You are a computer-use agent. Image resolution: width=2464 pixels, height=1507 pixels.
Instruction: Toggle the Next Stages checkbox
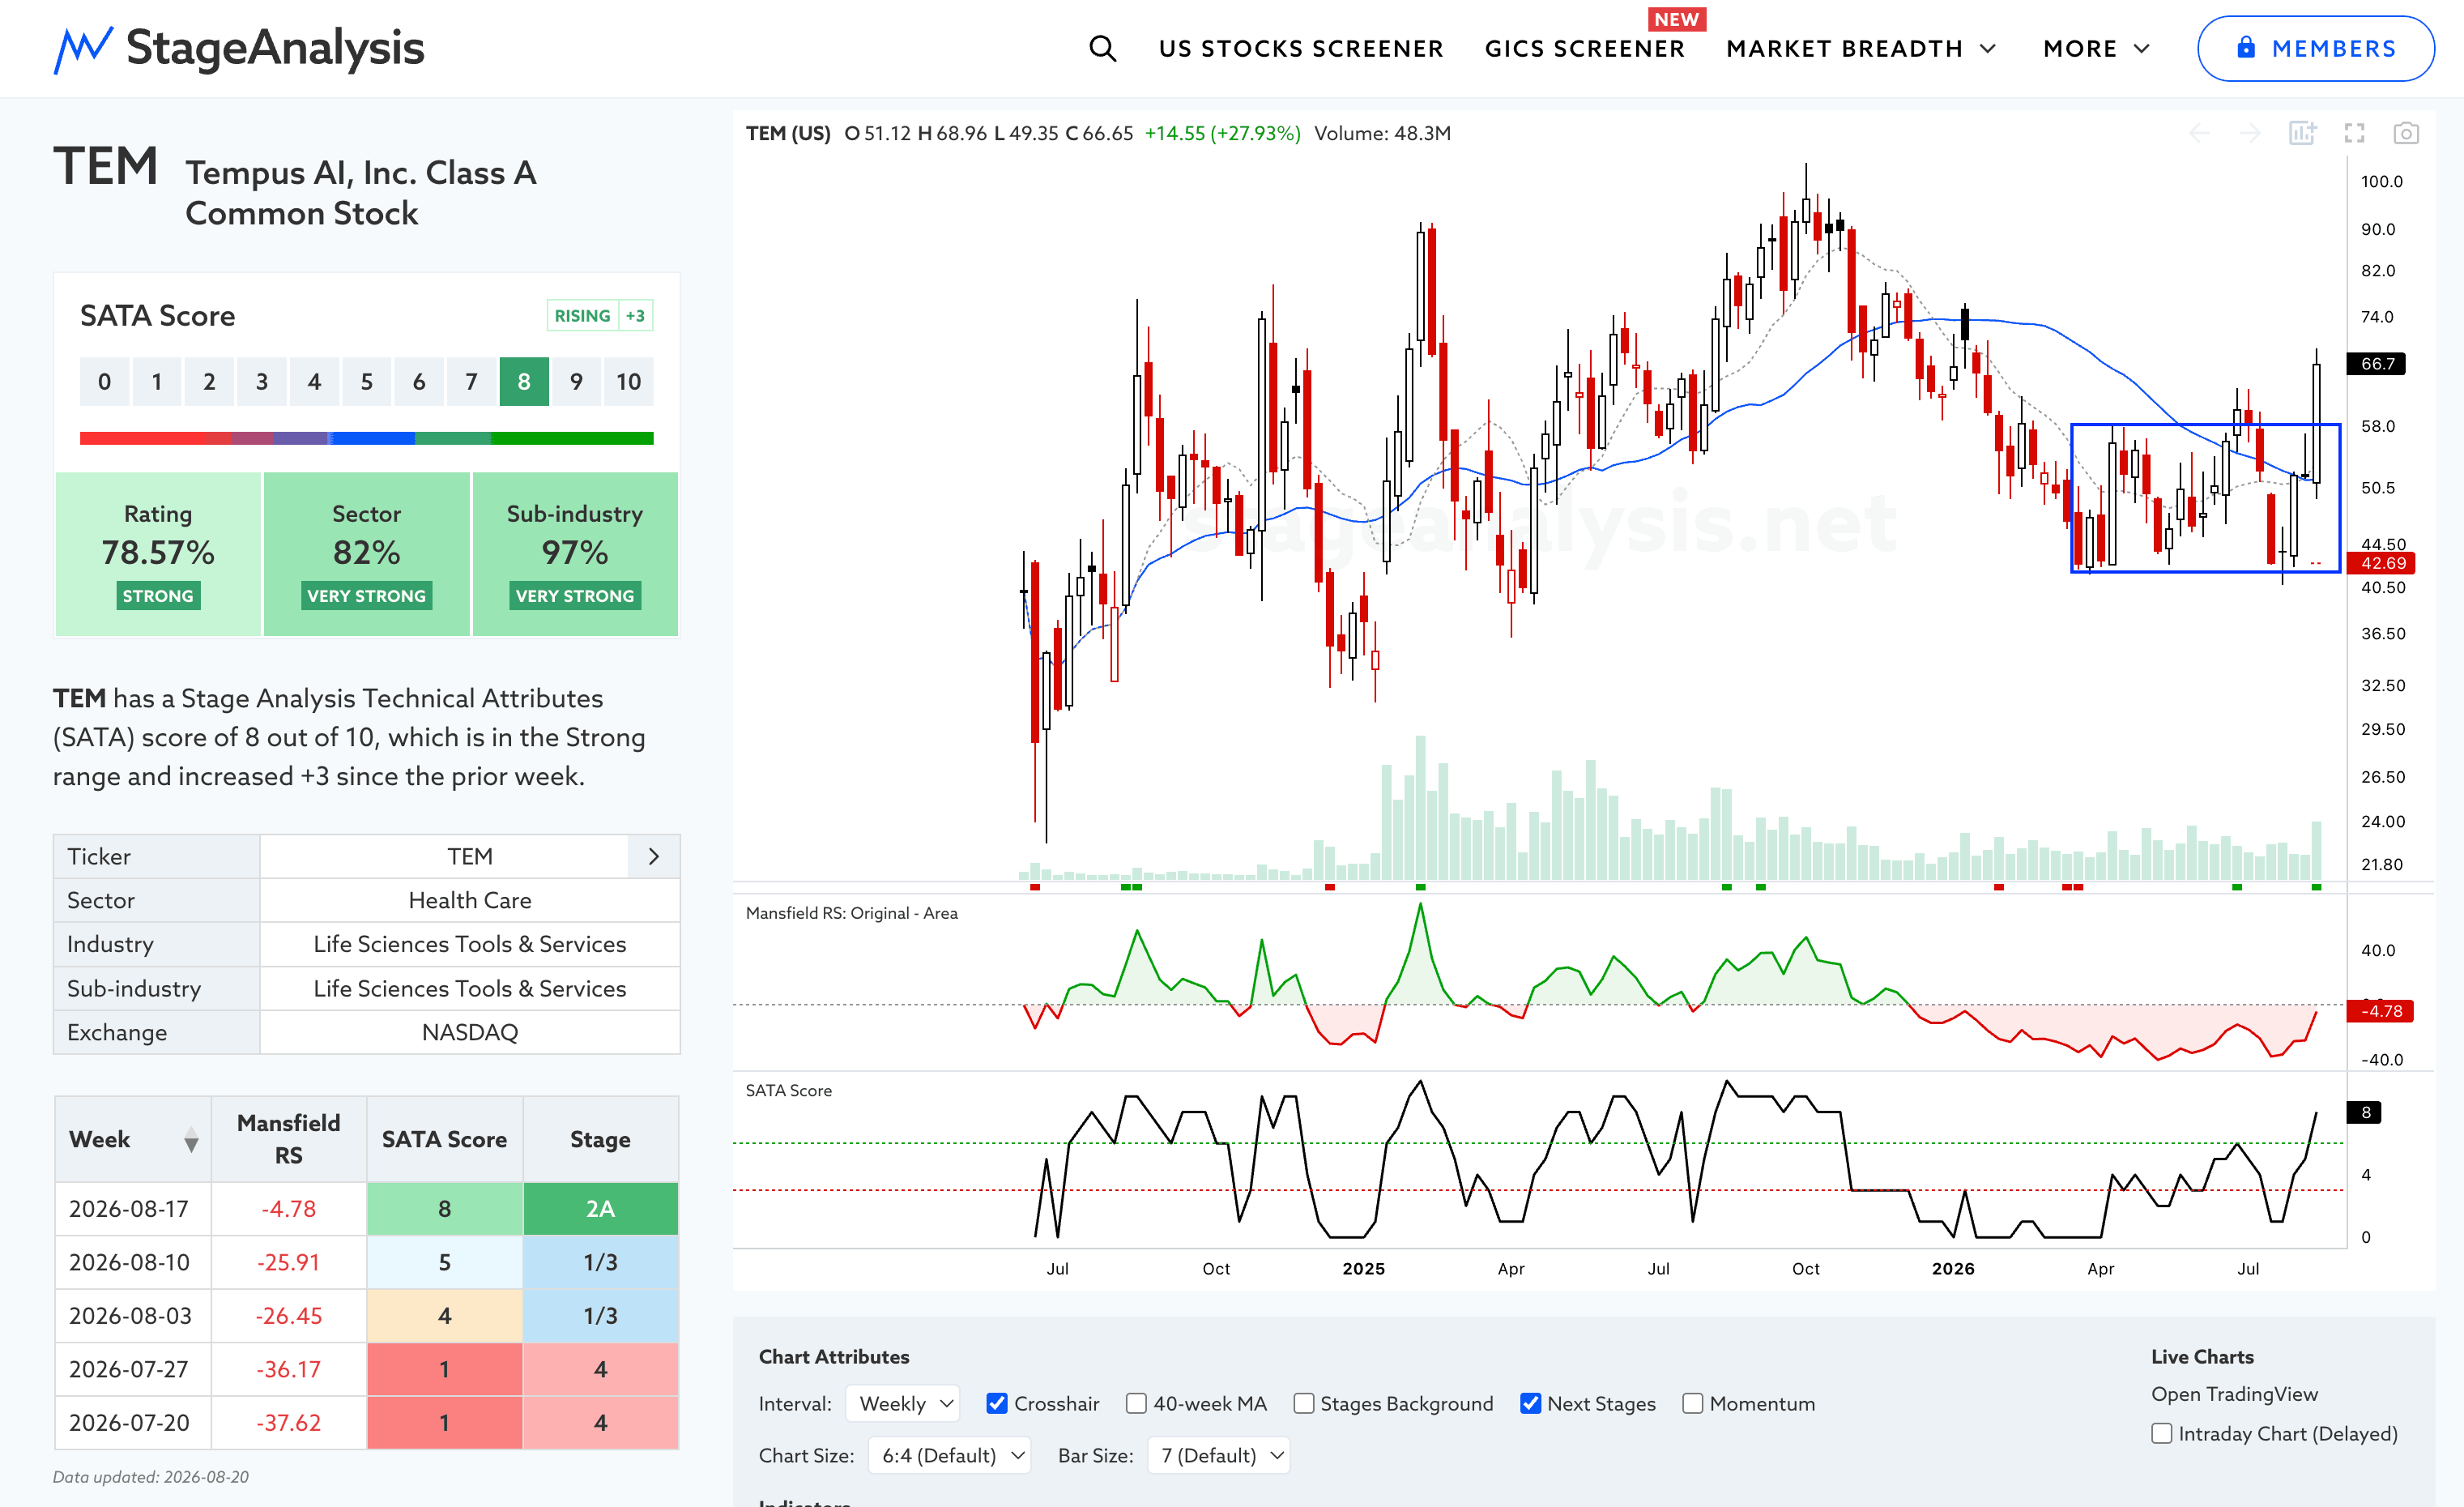coord(1530,1404)
